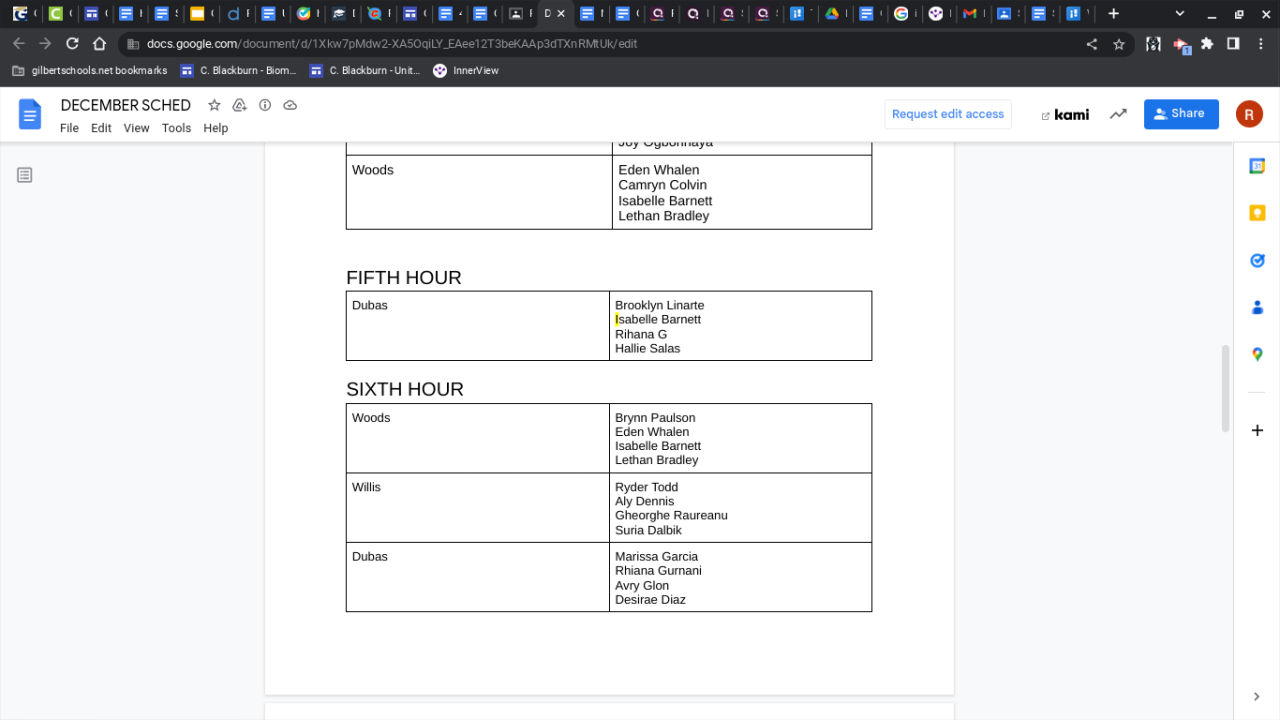Click Desirae Diaz name
The width and height of the screenshot is (1280, 720).
tap(651, 600)
